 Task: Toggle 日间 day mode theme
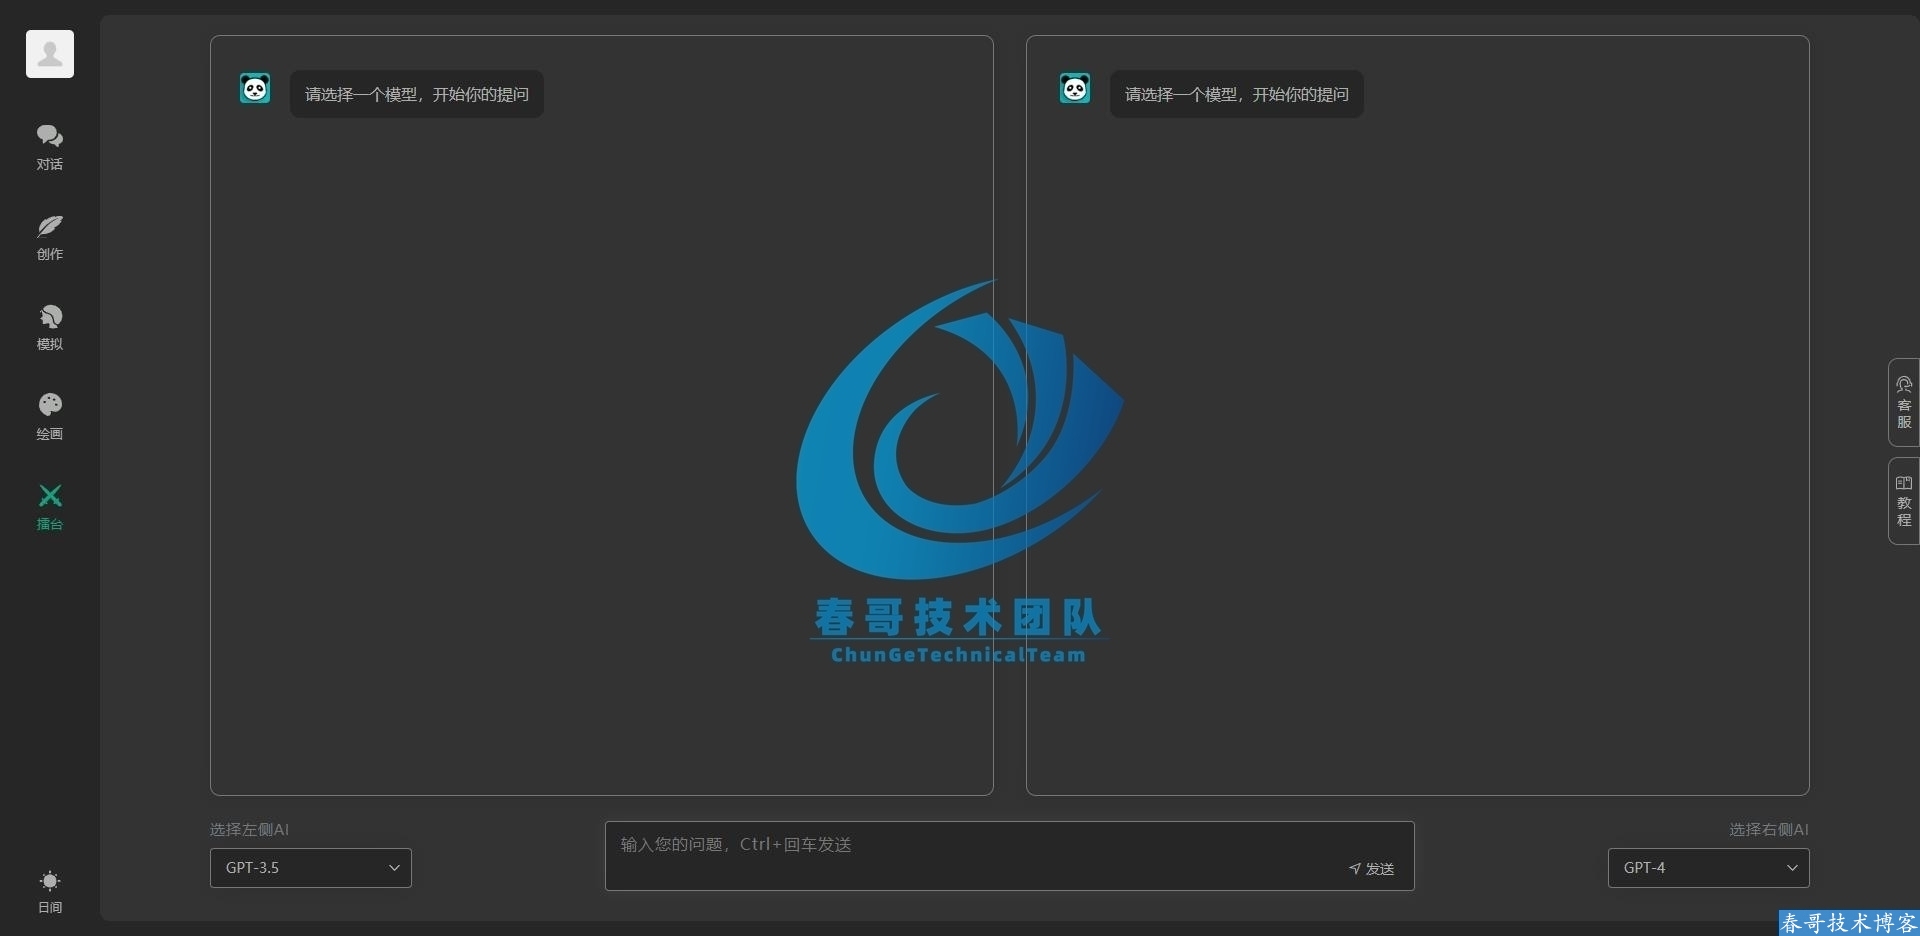click(x=50, y=891)
